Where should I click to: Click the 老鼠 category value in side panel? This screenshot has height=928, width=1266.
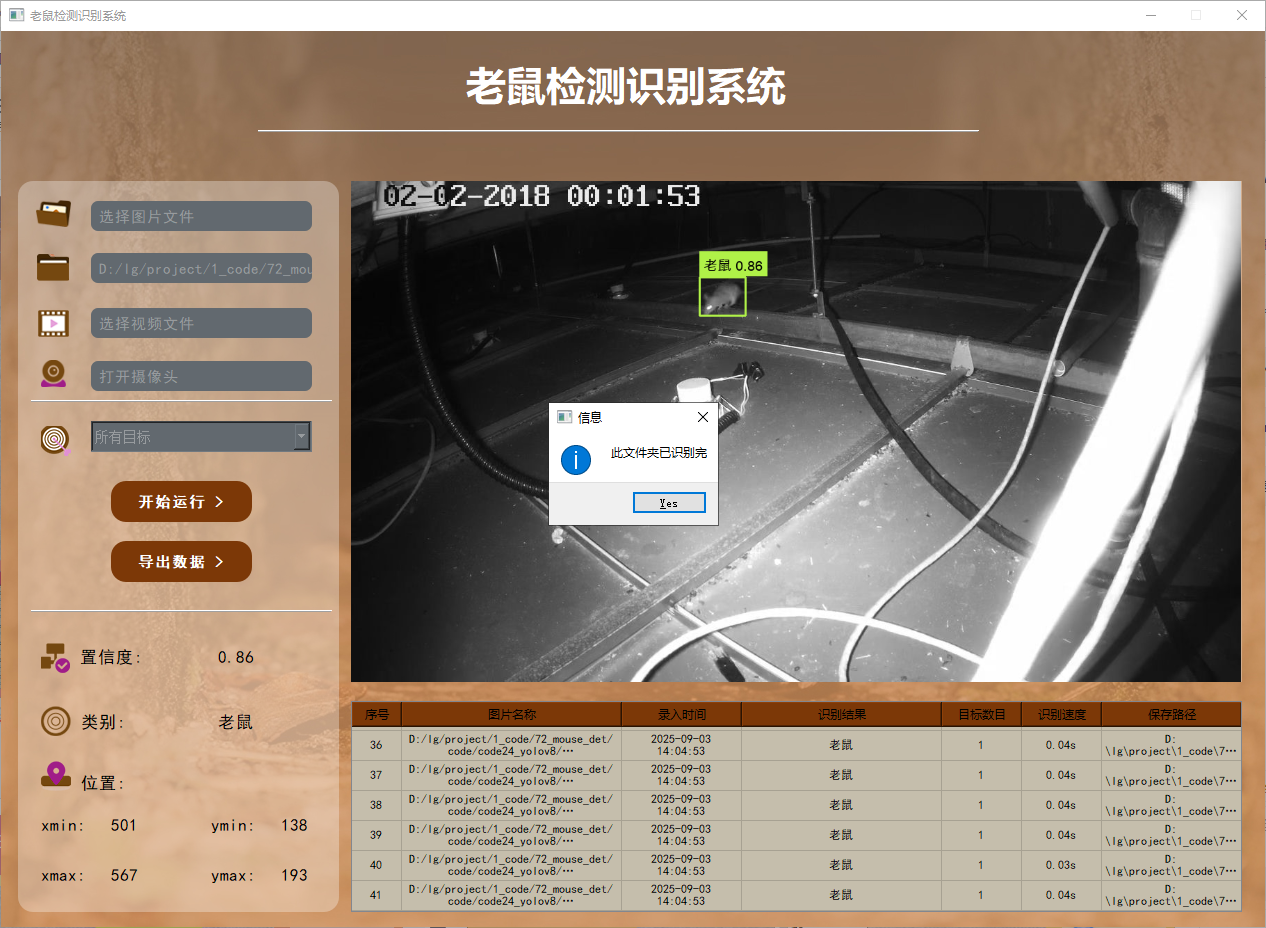[236, 722]
